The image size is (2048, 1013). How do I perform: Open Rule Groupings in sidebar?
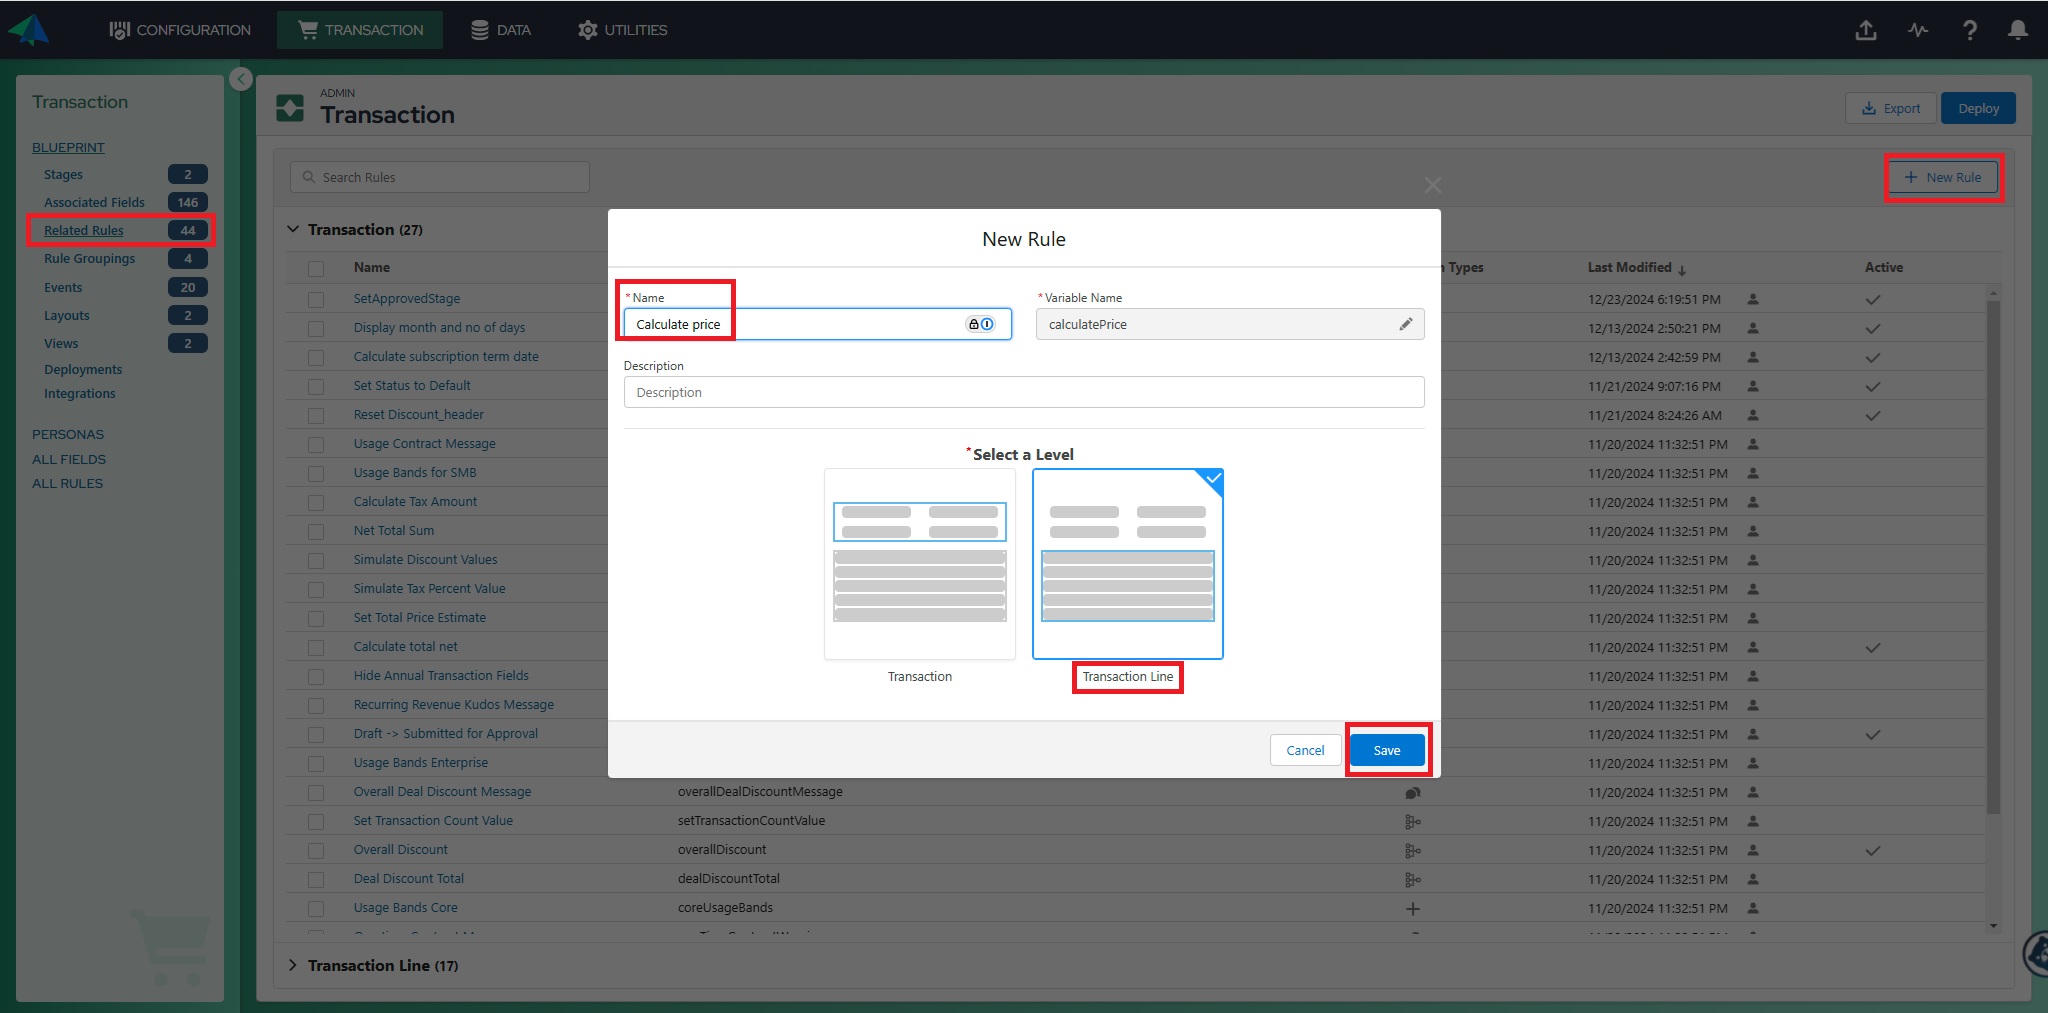tap(89, 258)
